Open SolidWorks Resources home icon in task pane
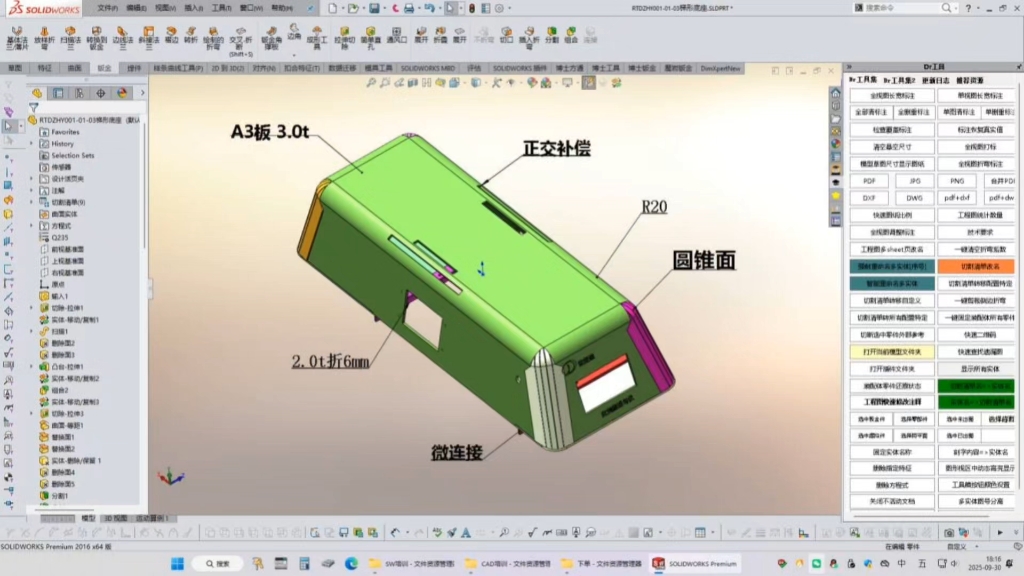 click(x=835, y=93)
